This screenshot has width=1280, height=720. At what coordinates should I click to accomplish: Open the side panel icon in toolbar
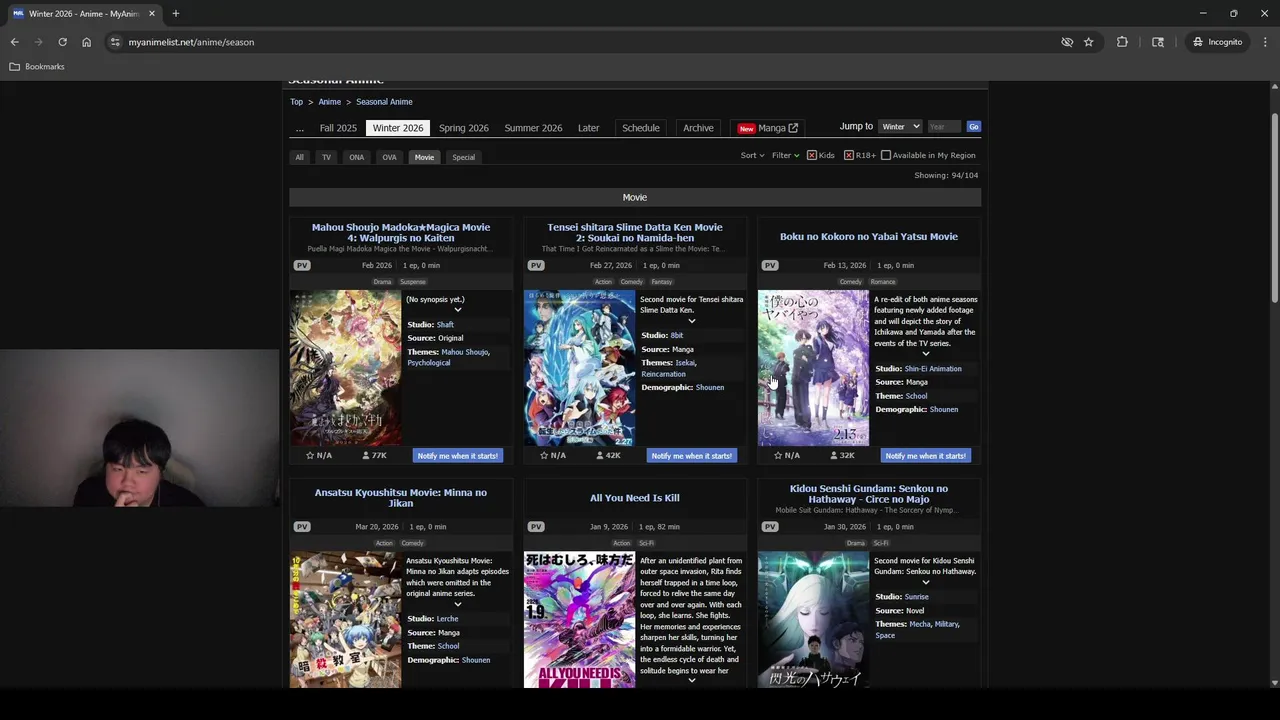tap(1158, 42)
